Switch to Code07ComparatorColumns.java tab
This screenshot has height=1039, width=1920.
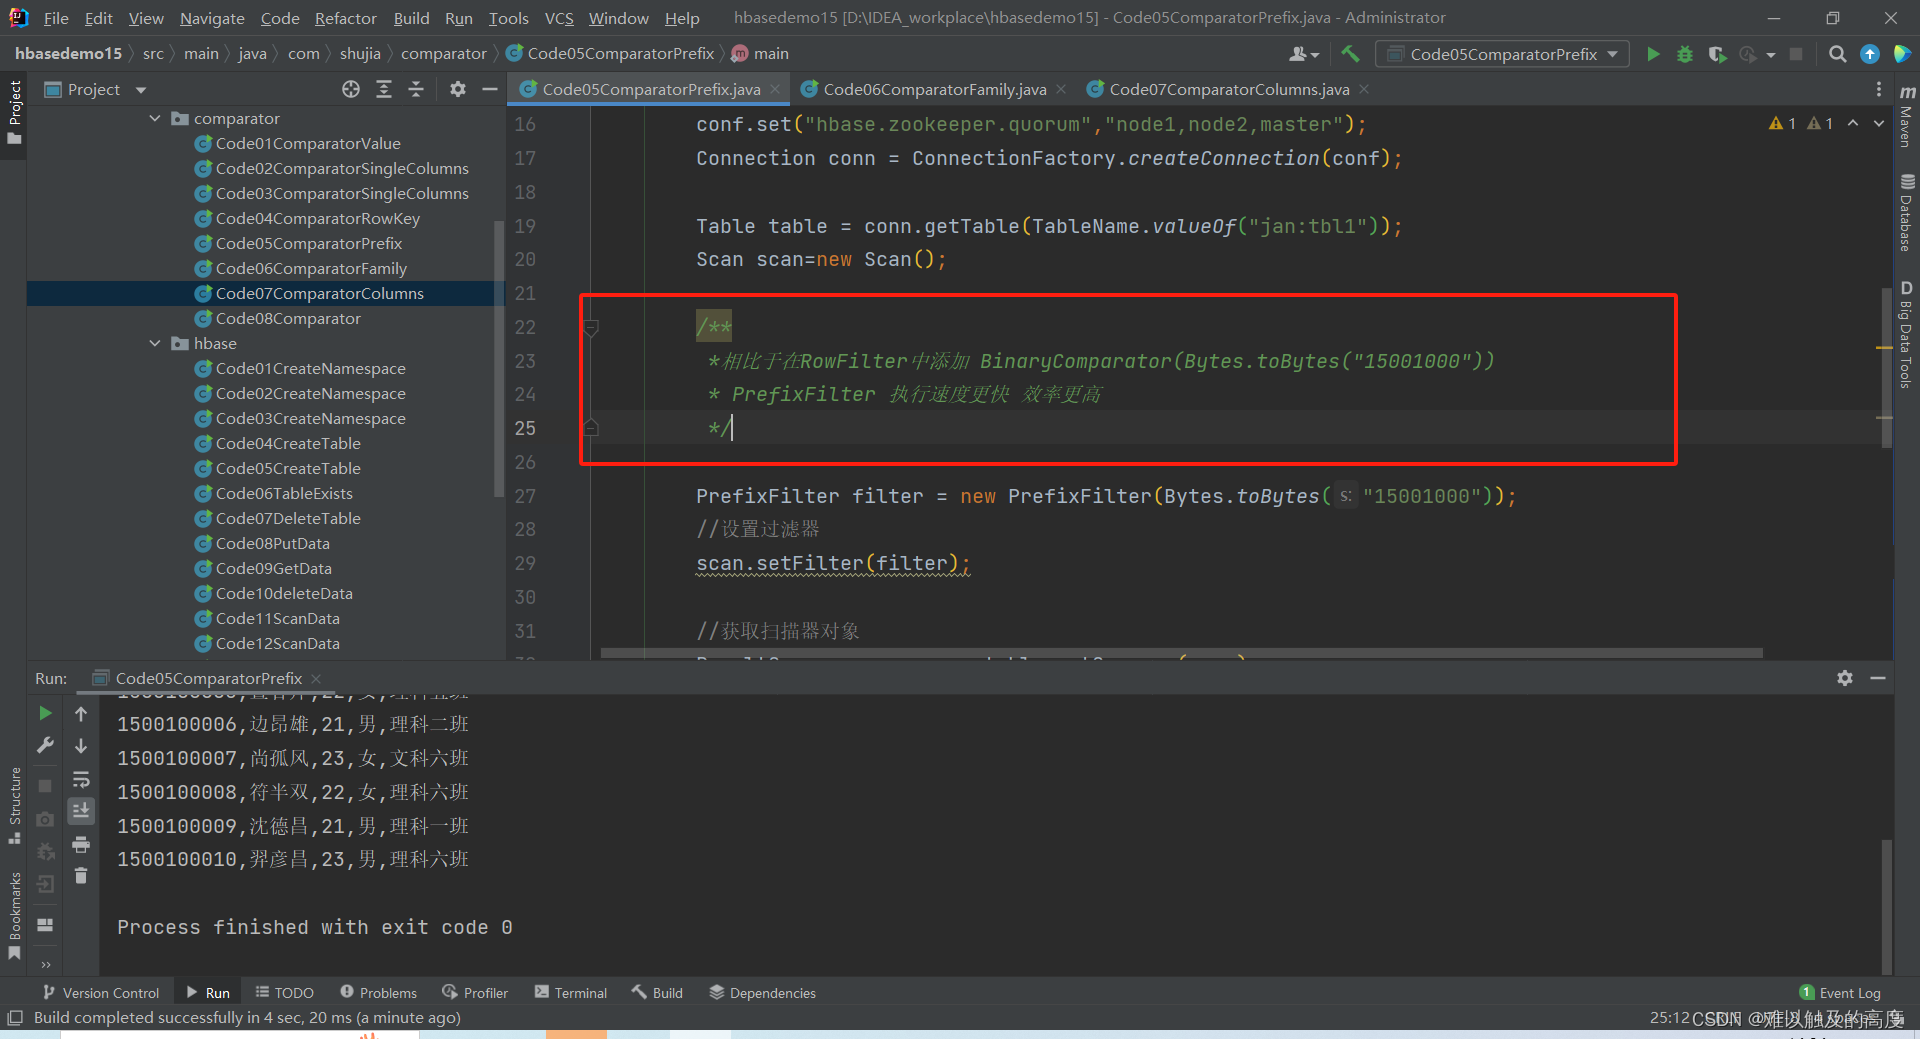click(1228, 89)
